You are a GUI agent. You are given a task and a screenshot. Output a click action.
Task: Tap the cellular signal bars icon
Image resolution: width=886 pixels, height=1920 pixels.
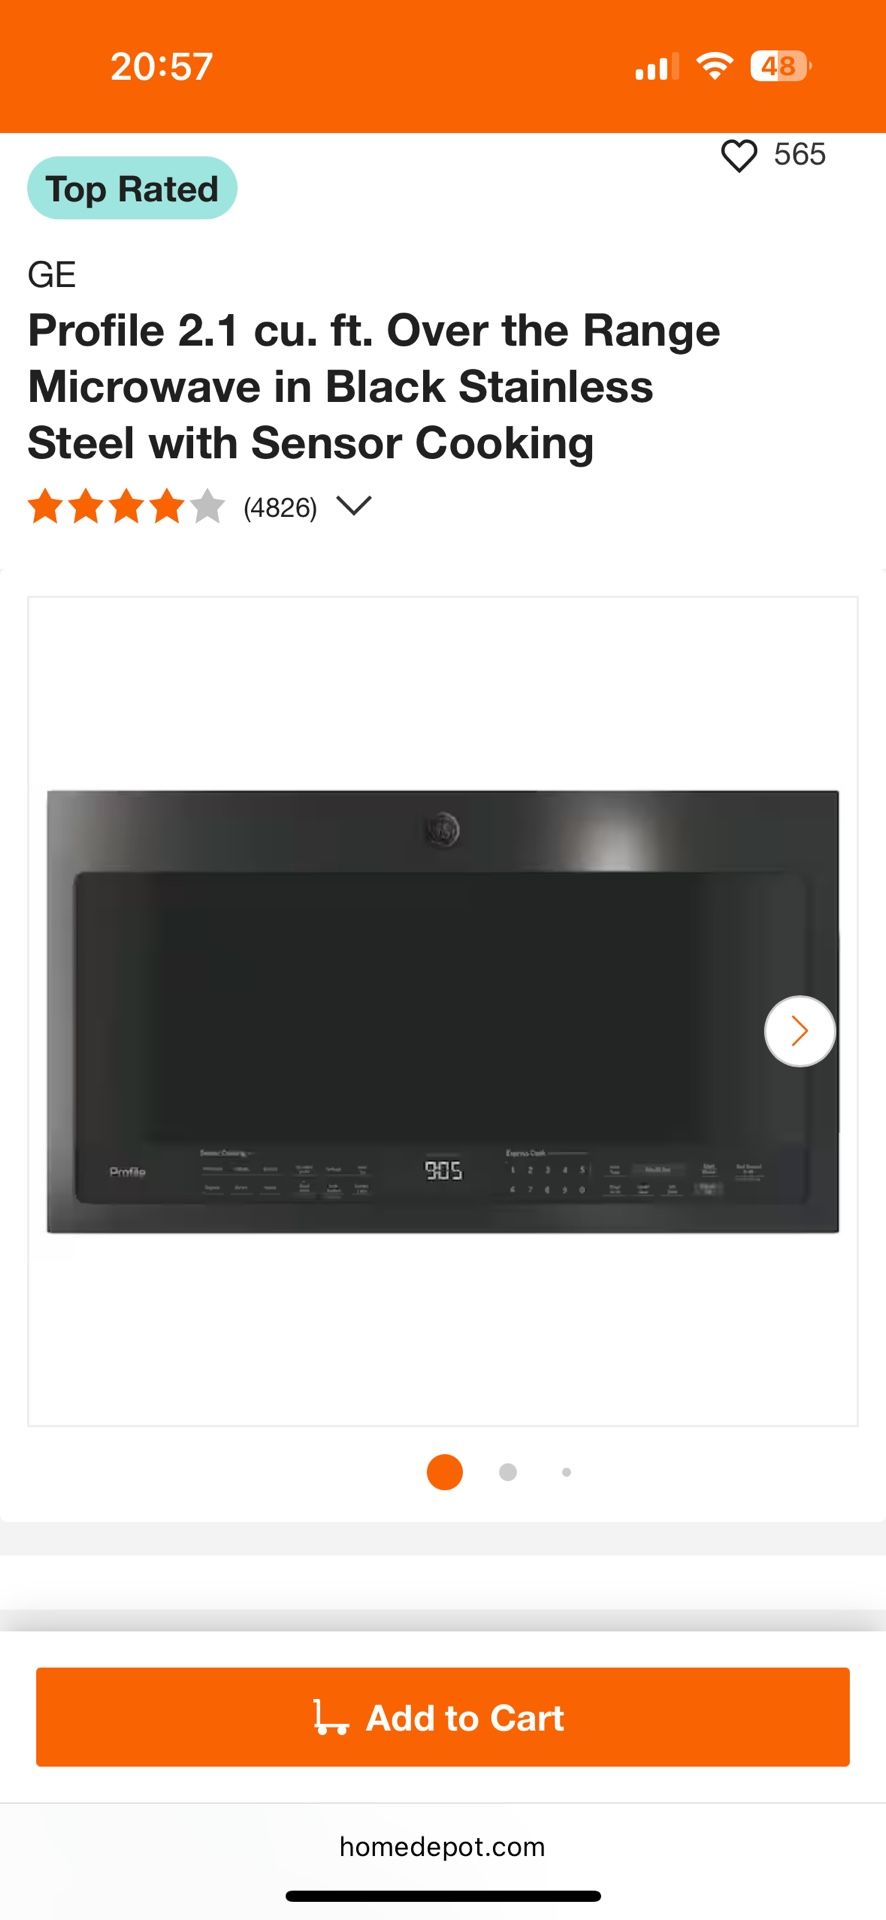coord(657,67)
